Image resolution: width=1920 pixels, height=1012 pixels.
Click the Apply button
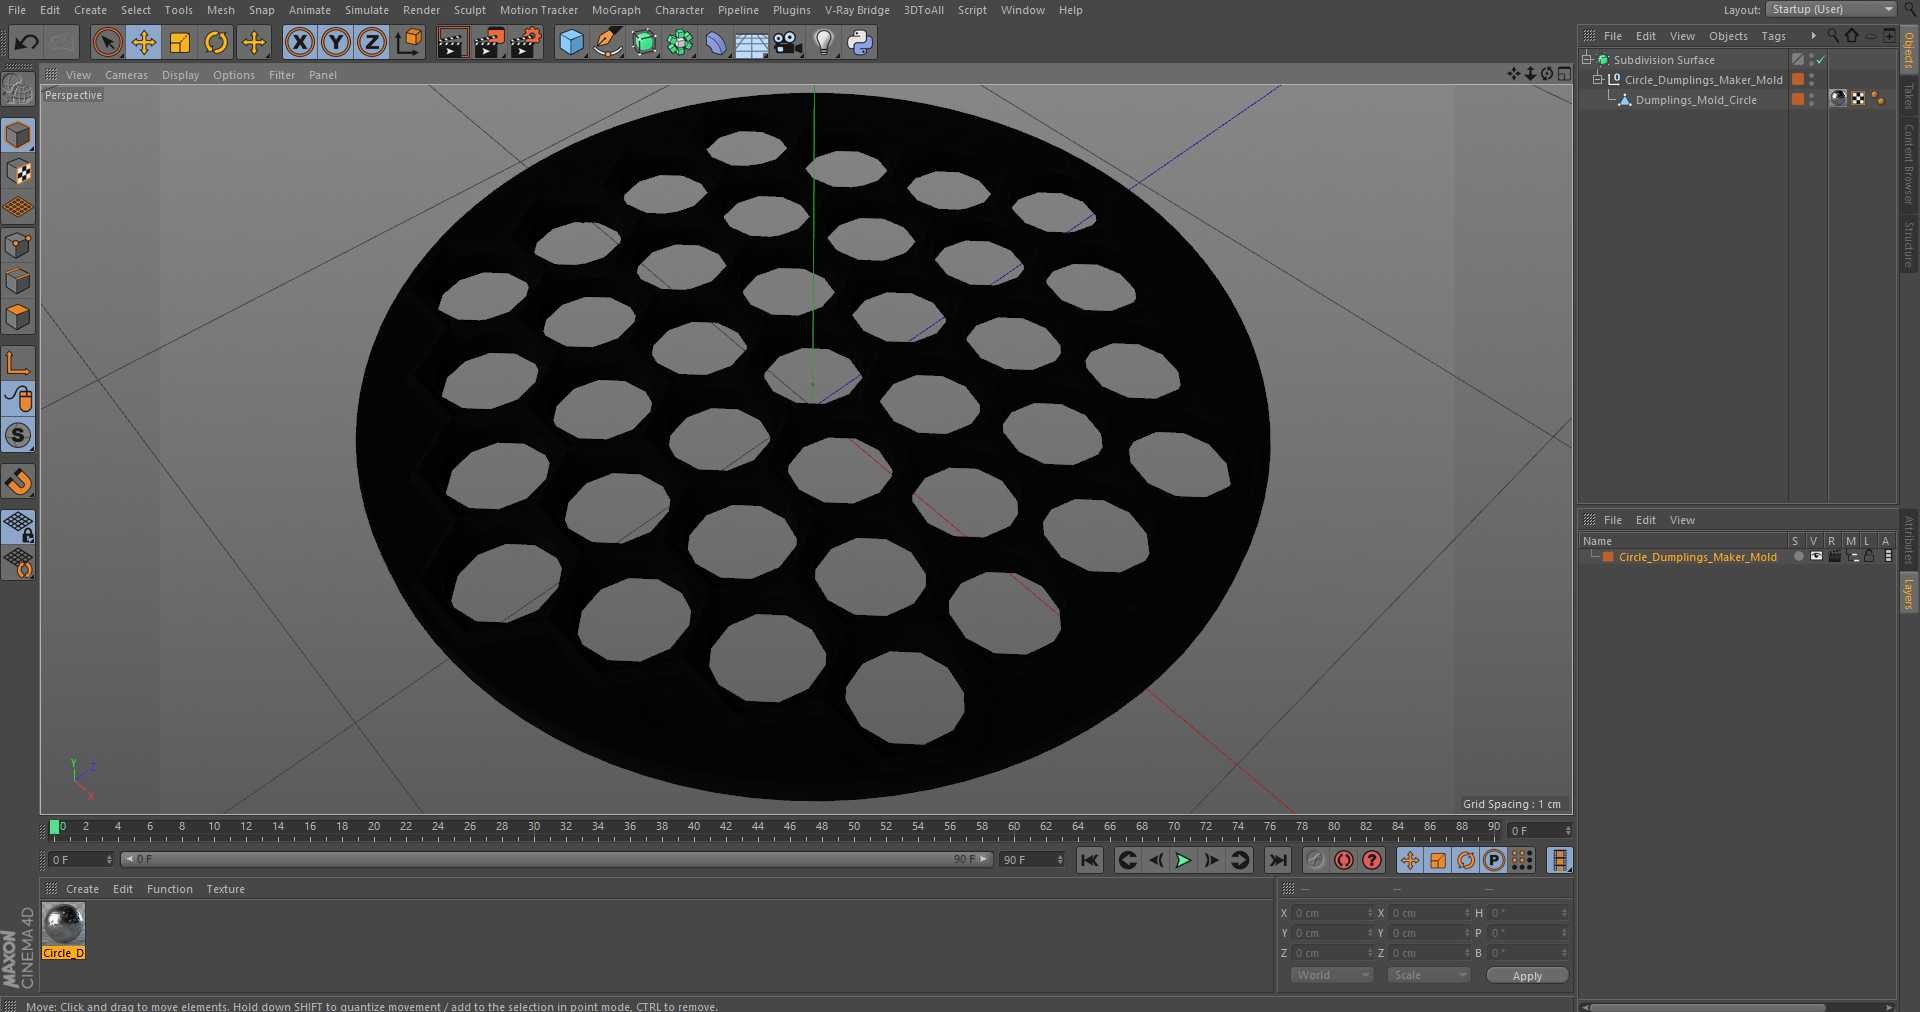click(1527, 976)
